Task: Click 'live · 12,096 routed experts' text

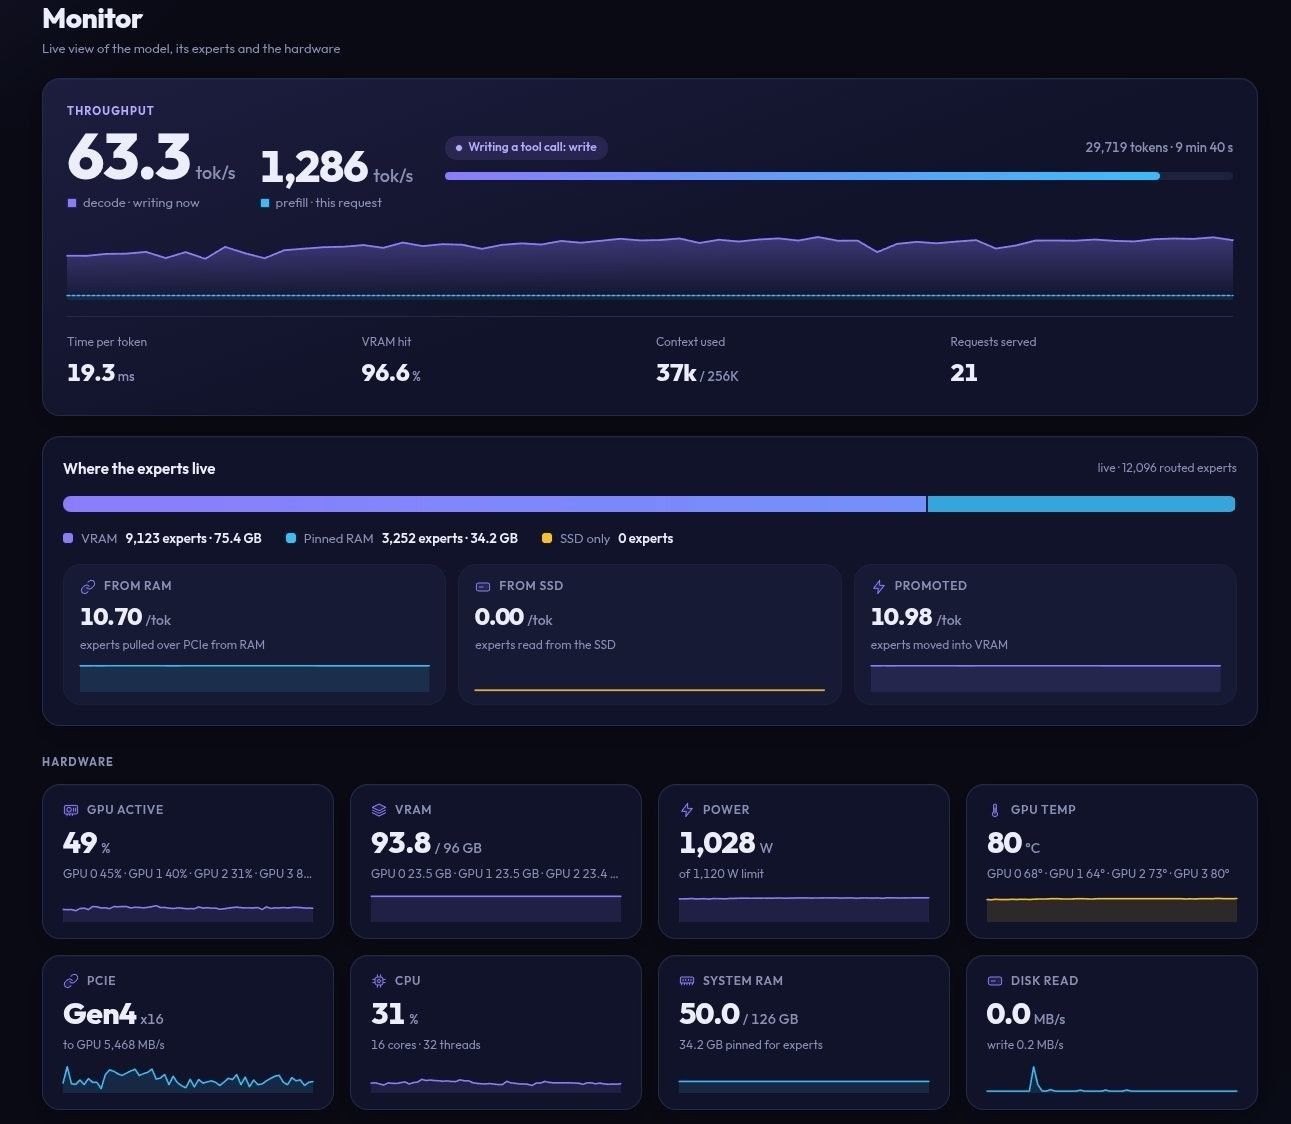Action: pyautogui.click(x=1167, y=468)
